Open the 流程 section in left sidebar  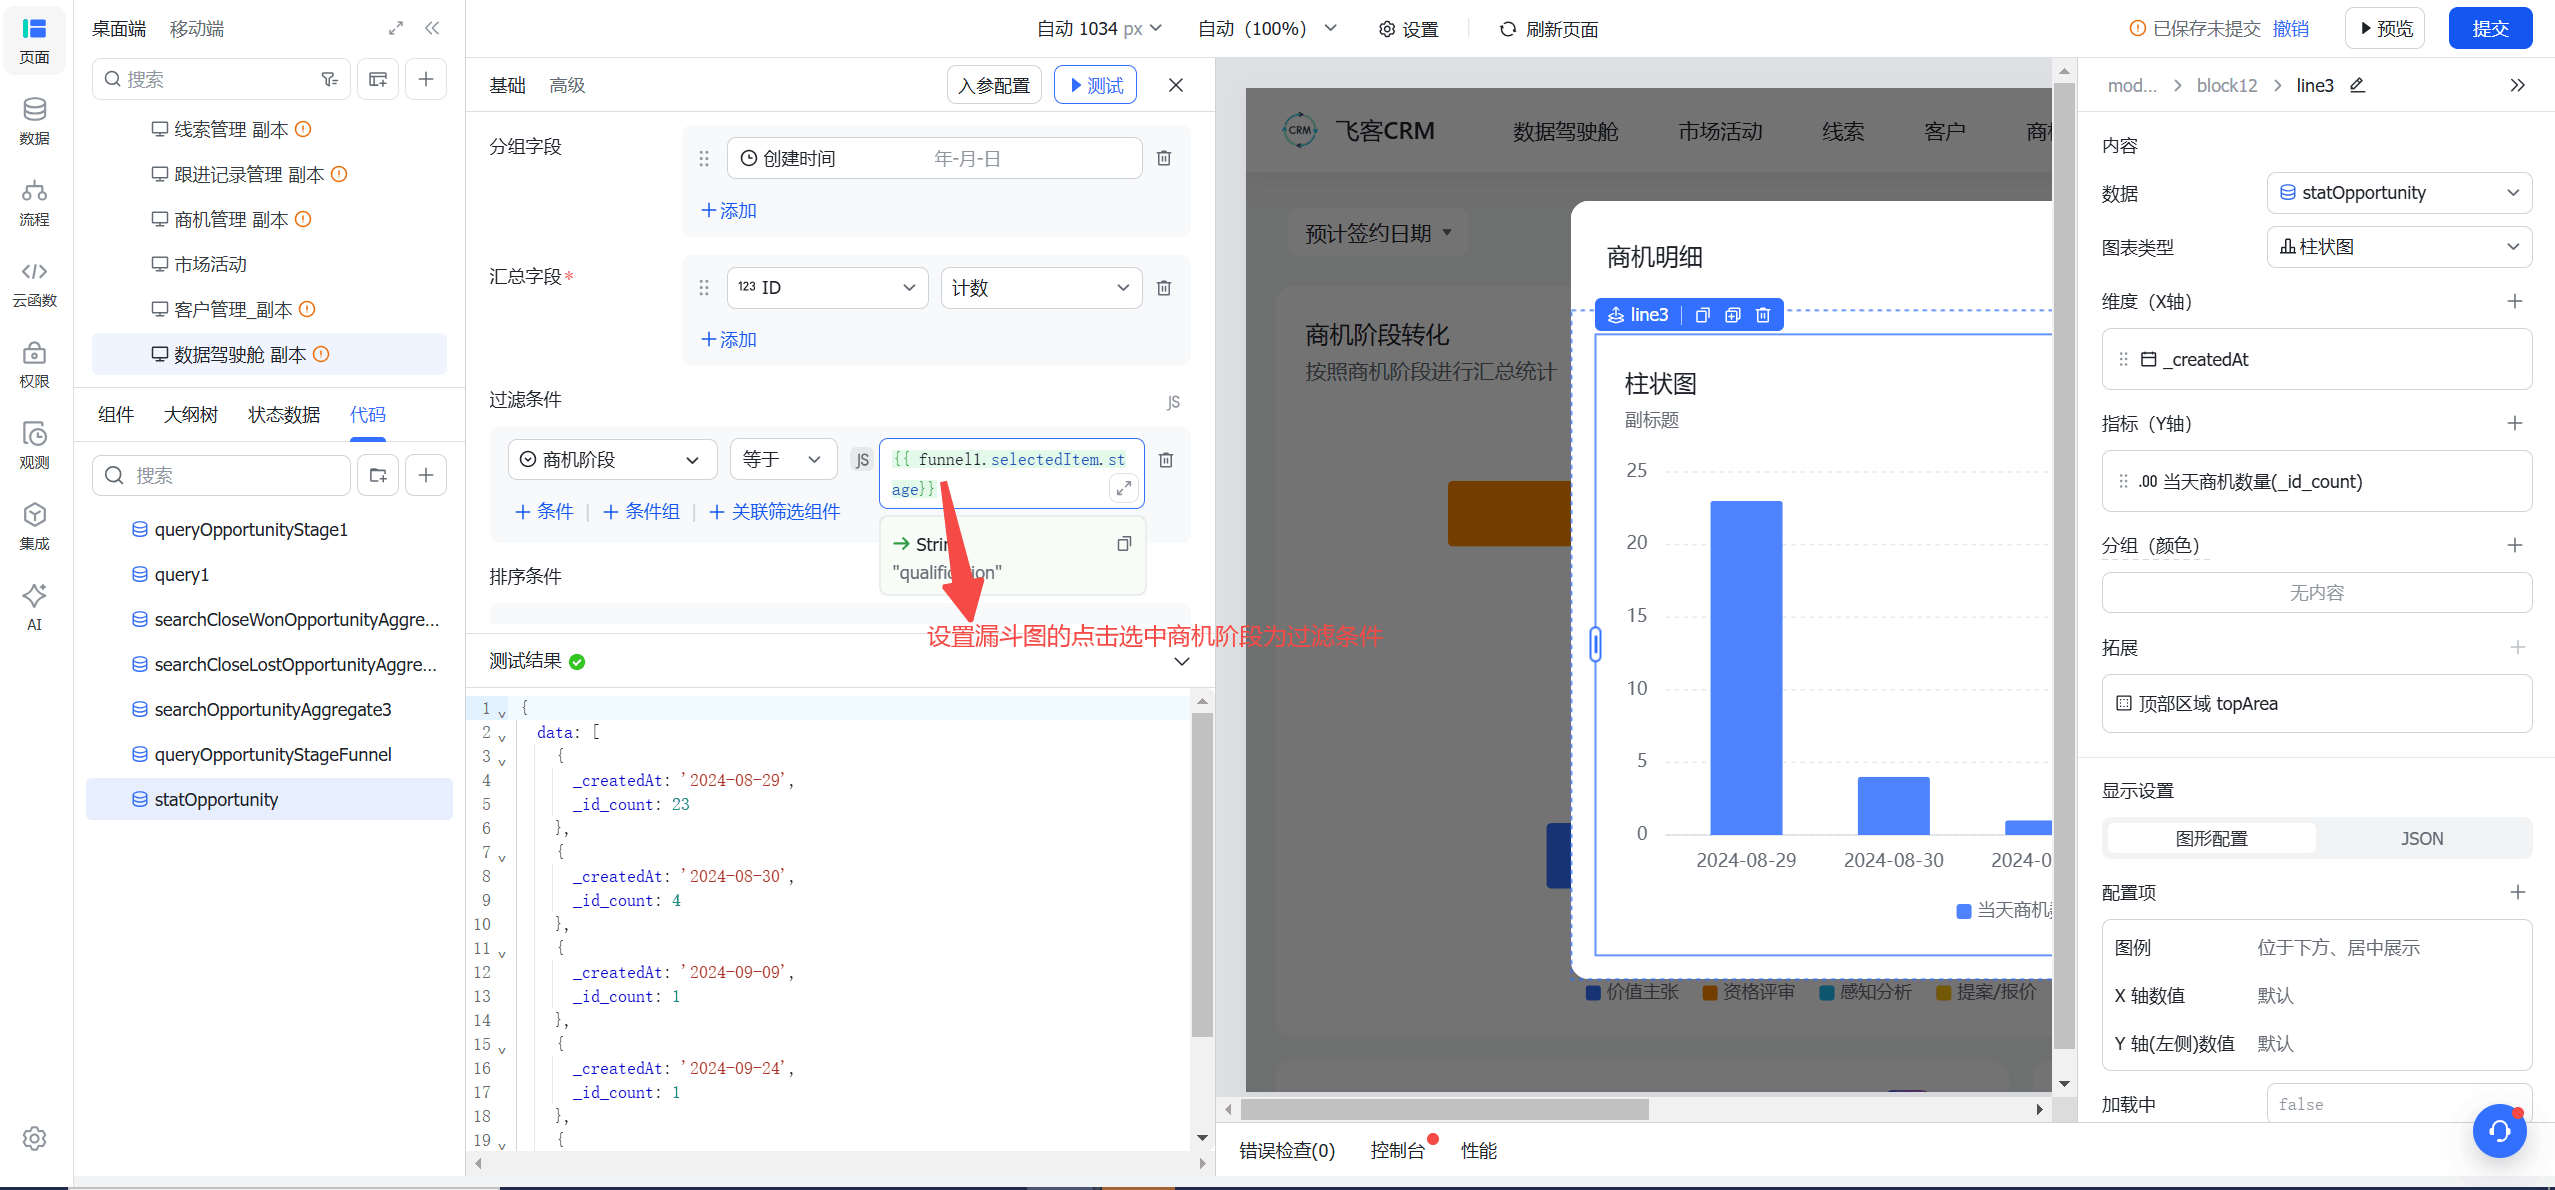point(34,203)
